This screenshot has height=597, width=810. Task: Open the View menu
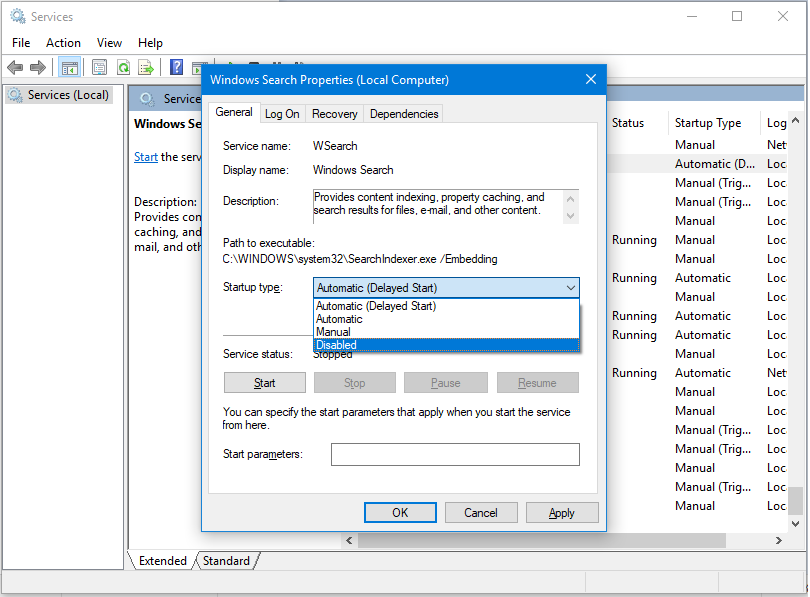pos(109,43)
